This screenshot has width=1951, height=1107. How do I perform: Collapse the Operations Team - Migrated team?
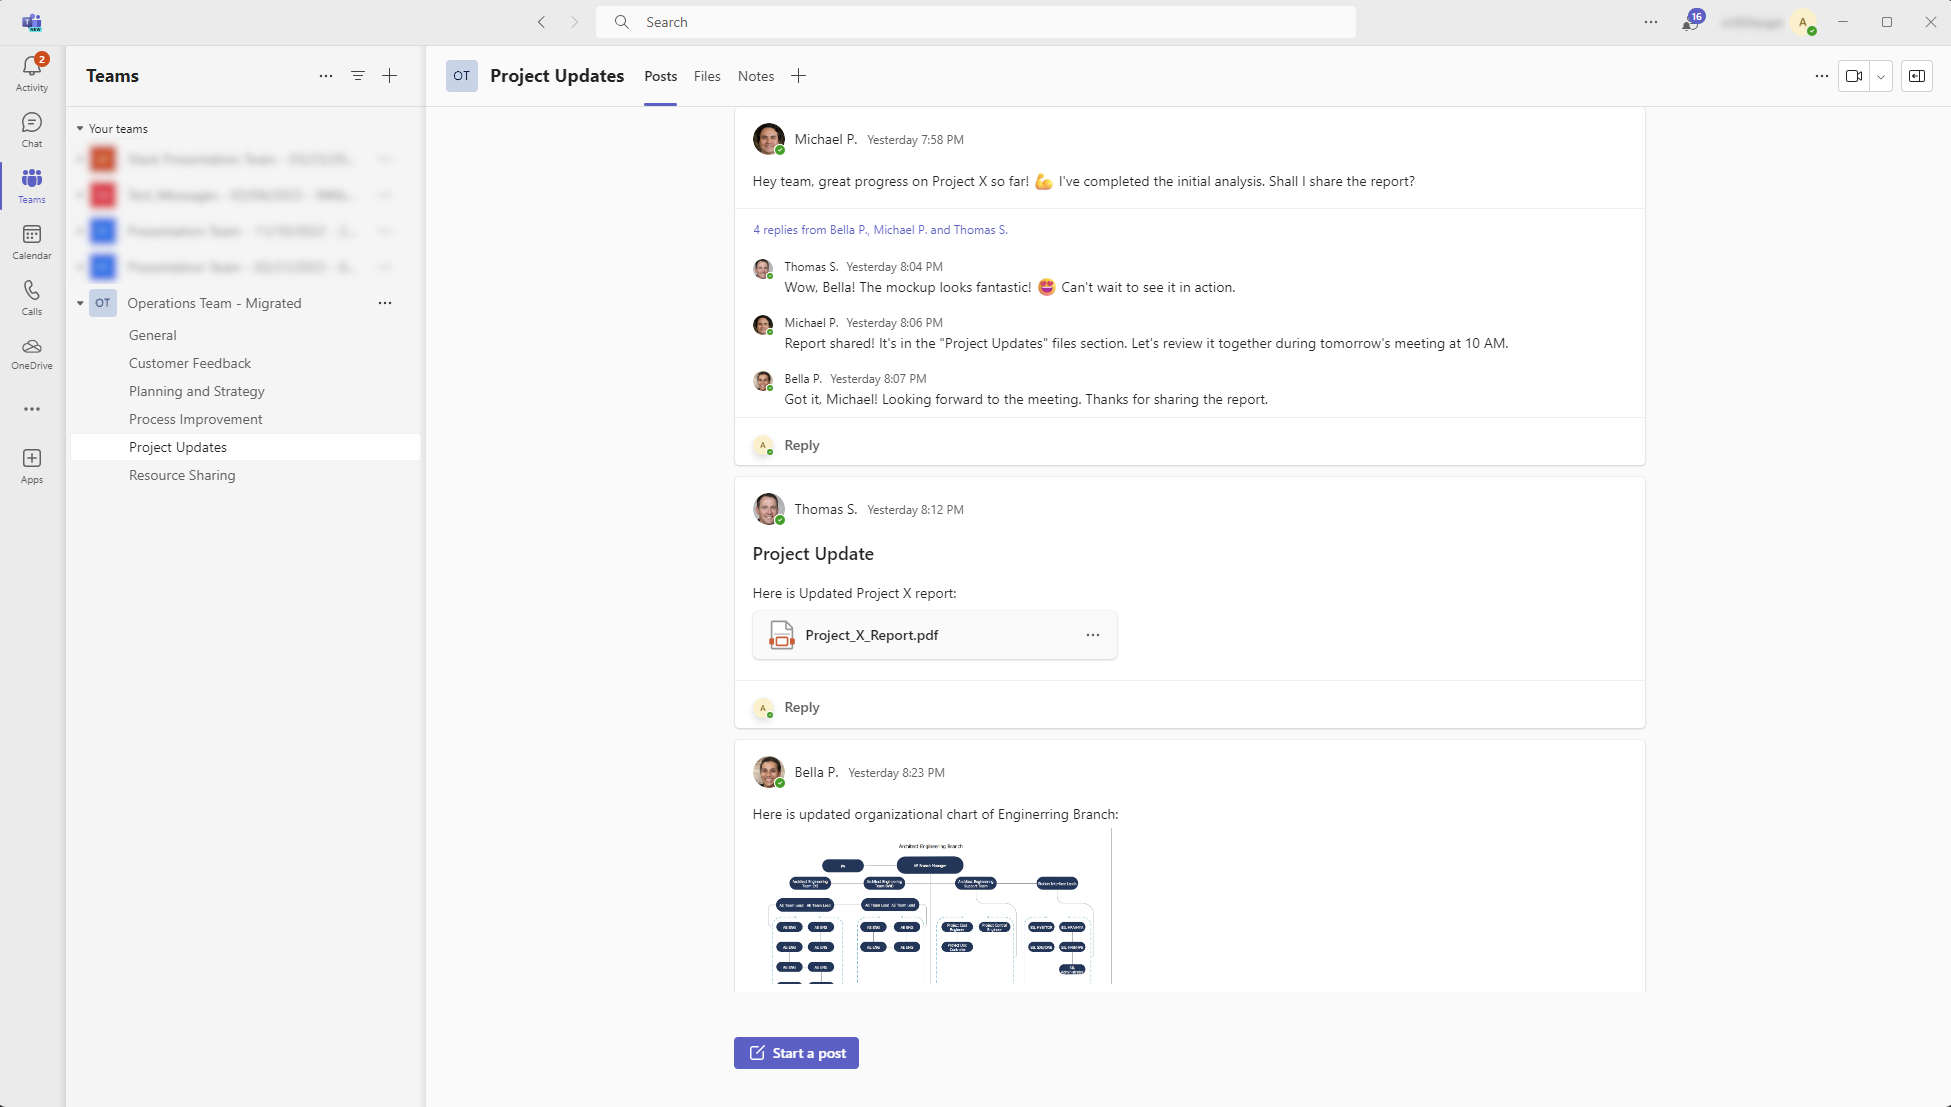81,303
